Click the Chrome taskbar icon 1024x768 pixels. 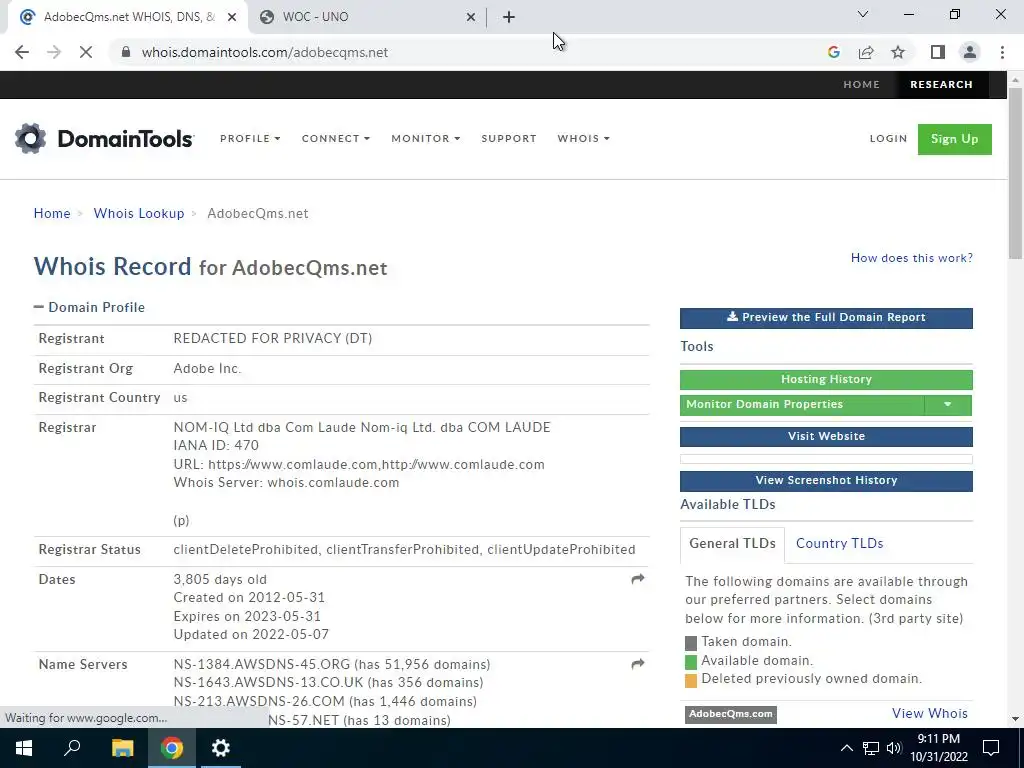(172, 748)
